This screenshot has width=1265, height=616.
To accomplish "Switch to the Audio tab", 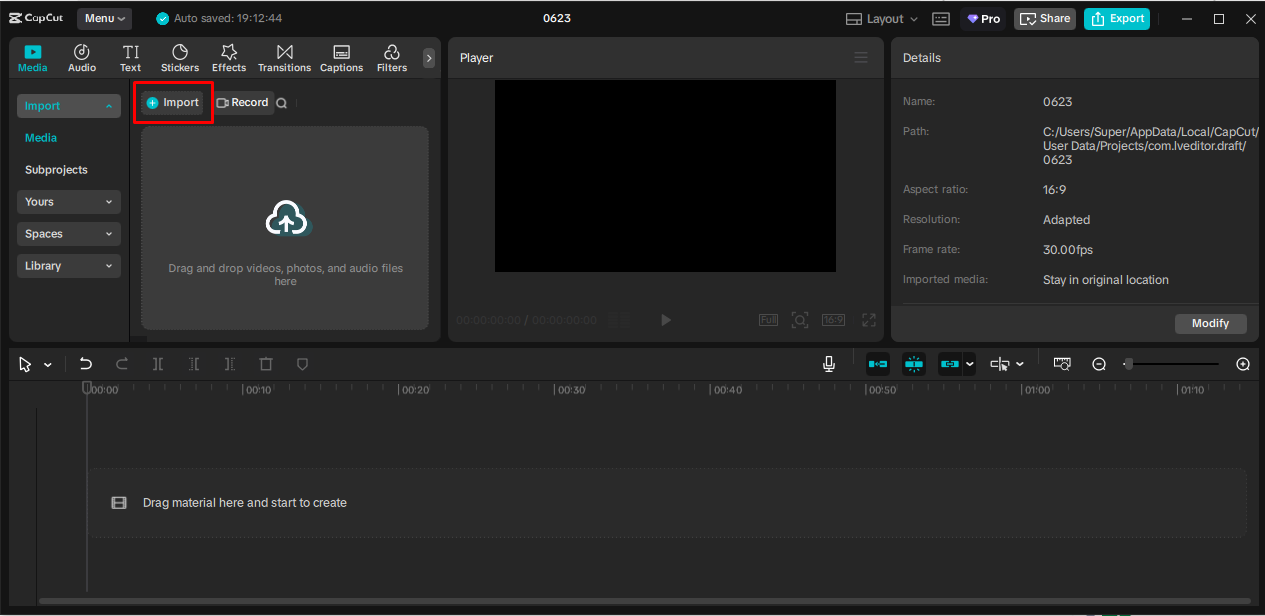I will tap(81, 56).
